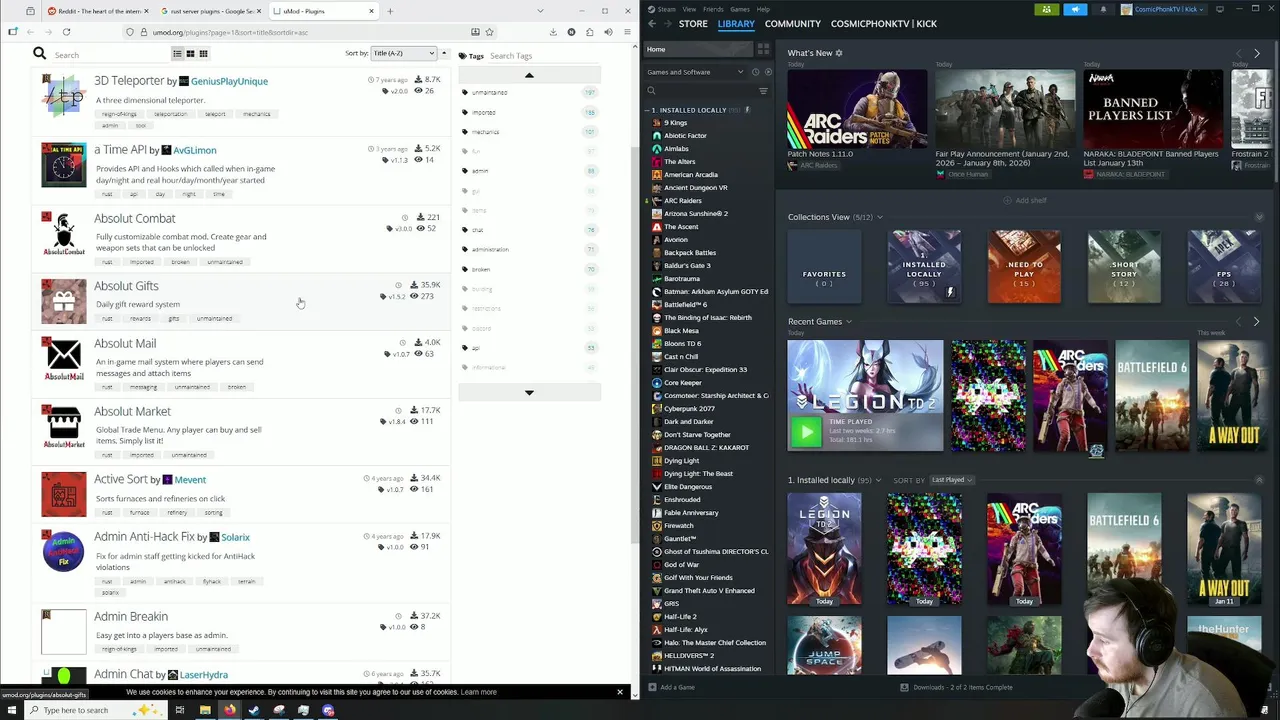This screenshot has width=1280, height=720.
Task: Open Steam View menu
Action: click(689, 9)
